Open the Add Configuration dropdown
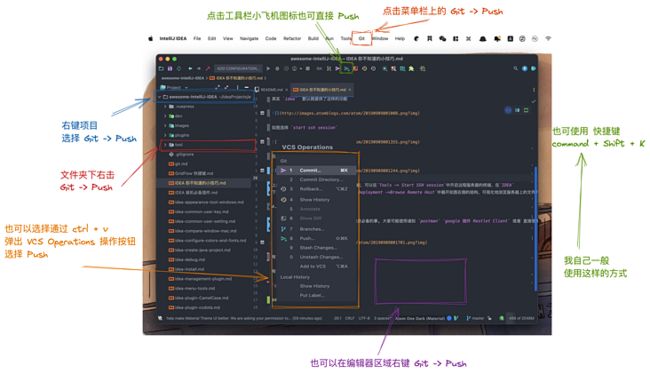The width and height of the screenshot is (650, 374). 238,68
